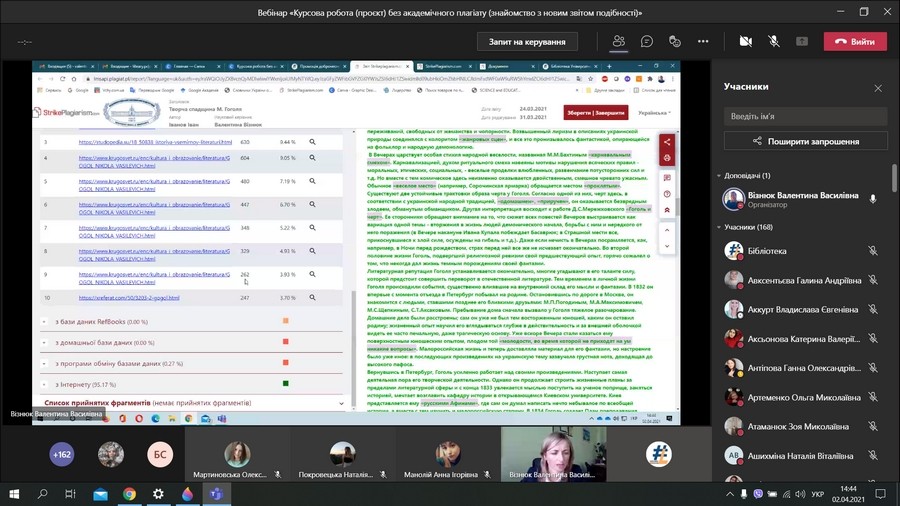The image size is (900, 506).
Task: Click muted mic icon beside Авксентьєва Галина
Action: pos(873,280)
